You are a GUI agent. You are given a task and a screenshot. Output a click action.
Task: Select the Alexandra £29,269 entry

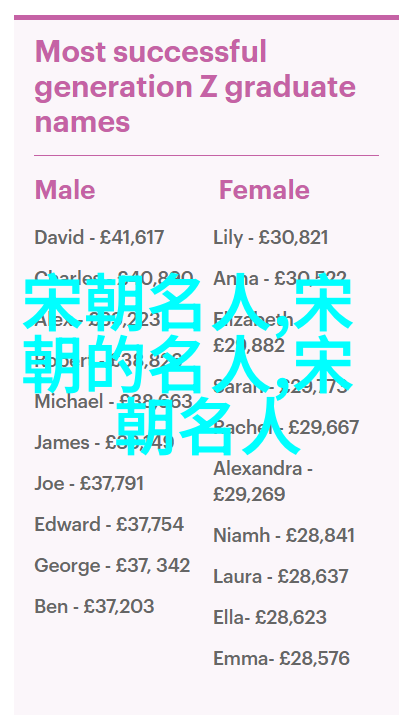pyautogui.click(x=263, y=481)
